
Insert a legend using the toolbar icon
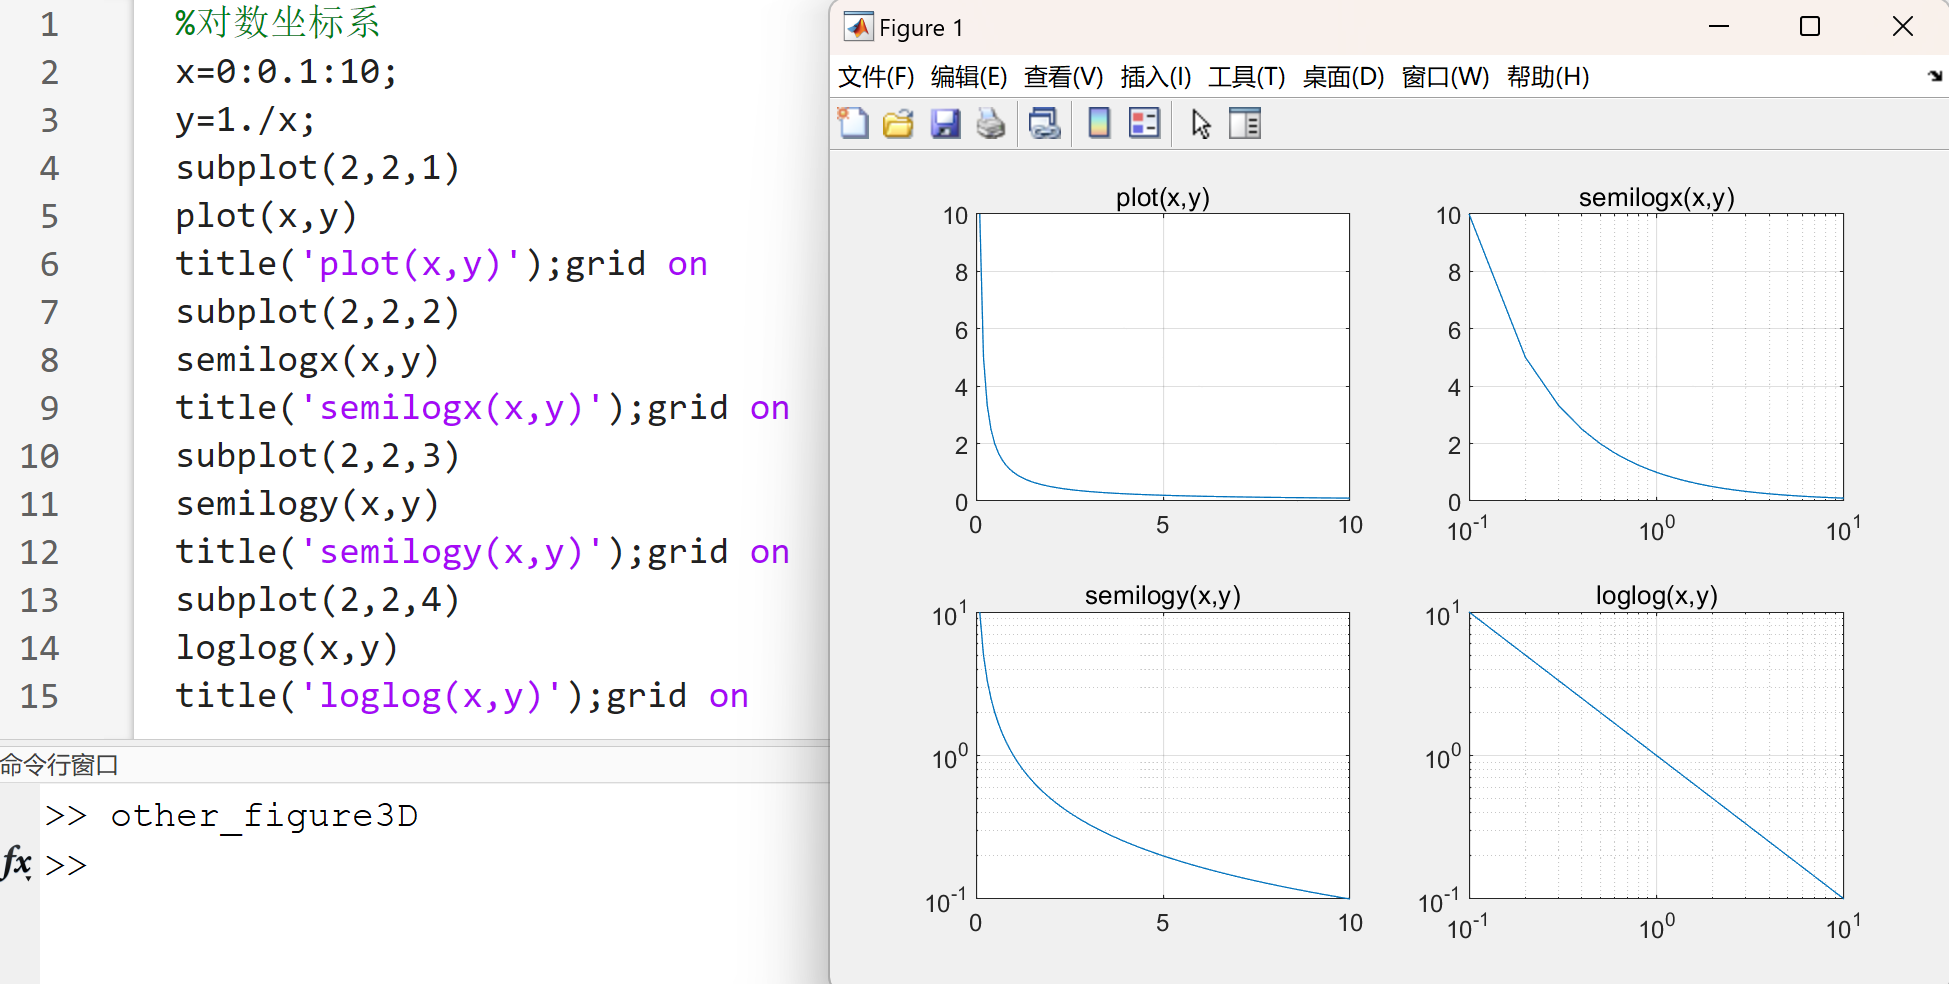[1144, 124]
